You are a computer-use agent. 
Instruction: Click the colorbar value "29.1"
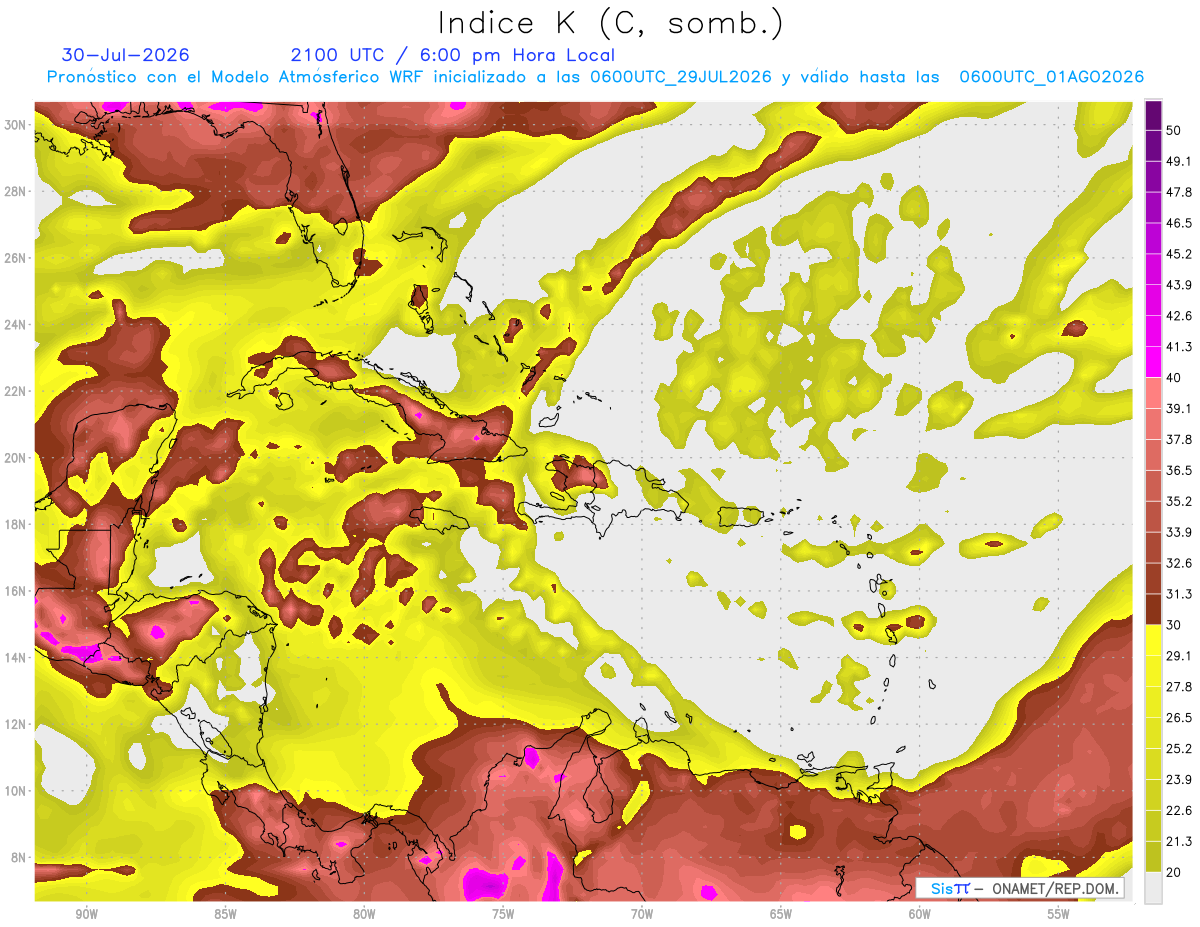click(x=1179, y=656)
